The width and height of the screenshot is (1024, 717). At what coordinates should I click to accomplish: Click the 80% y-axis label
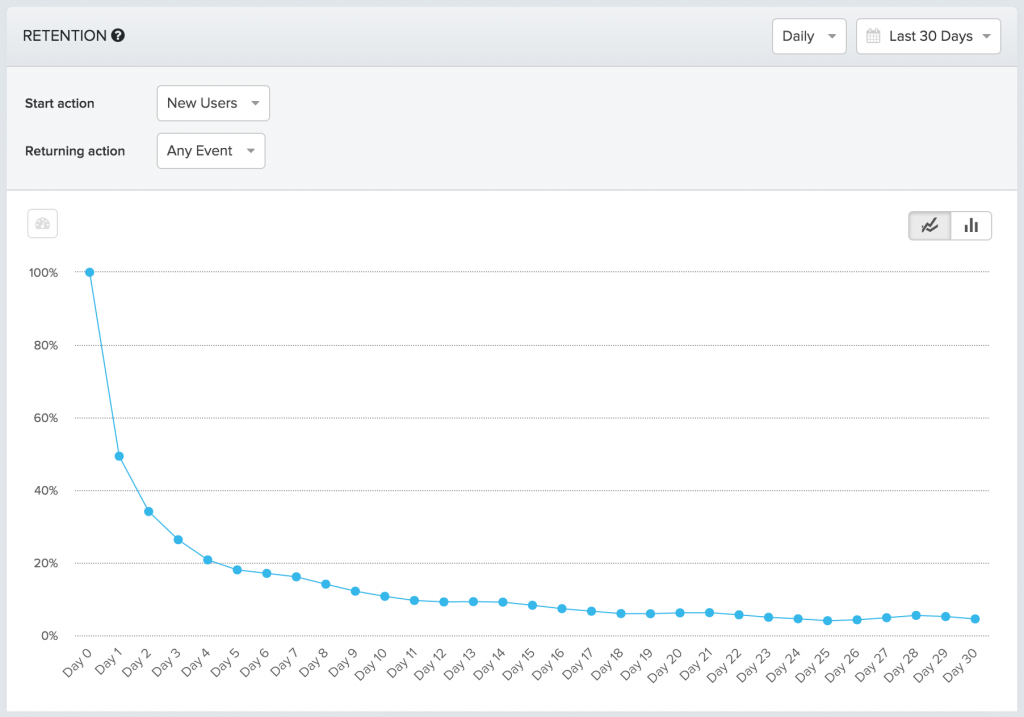46,345
